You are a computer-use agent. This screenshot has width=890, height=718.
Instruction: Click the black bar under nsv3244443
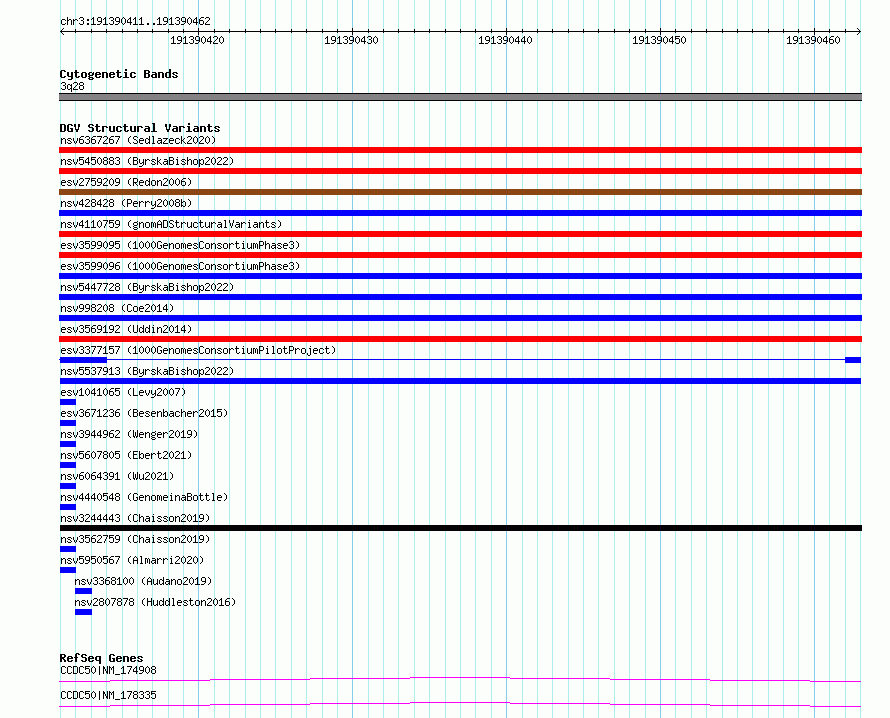[x=460, y=528]
